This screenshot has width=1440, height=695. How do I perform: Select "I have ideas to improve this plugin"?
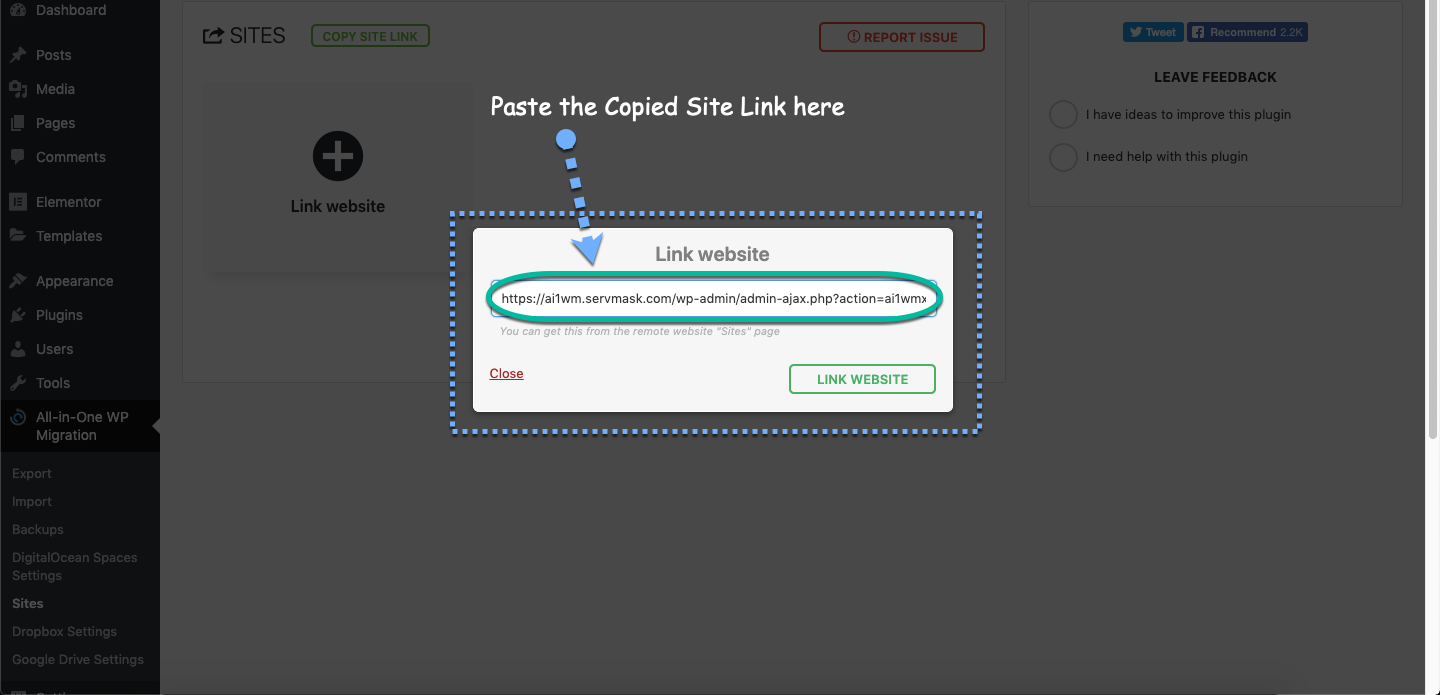click(1063, 115)
